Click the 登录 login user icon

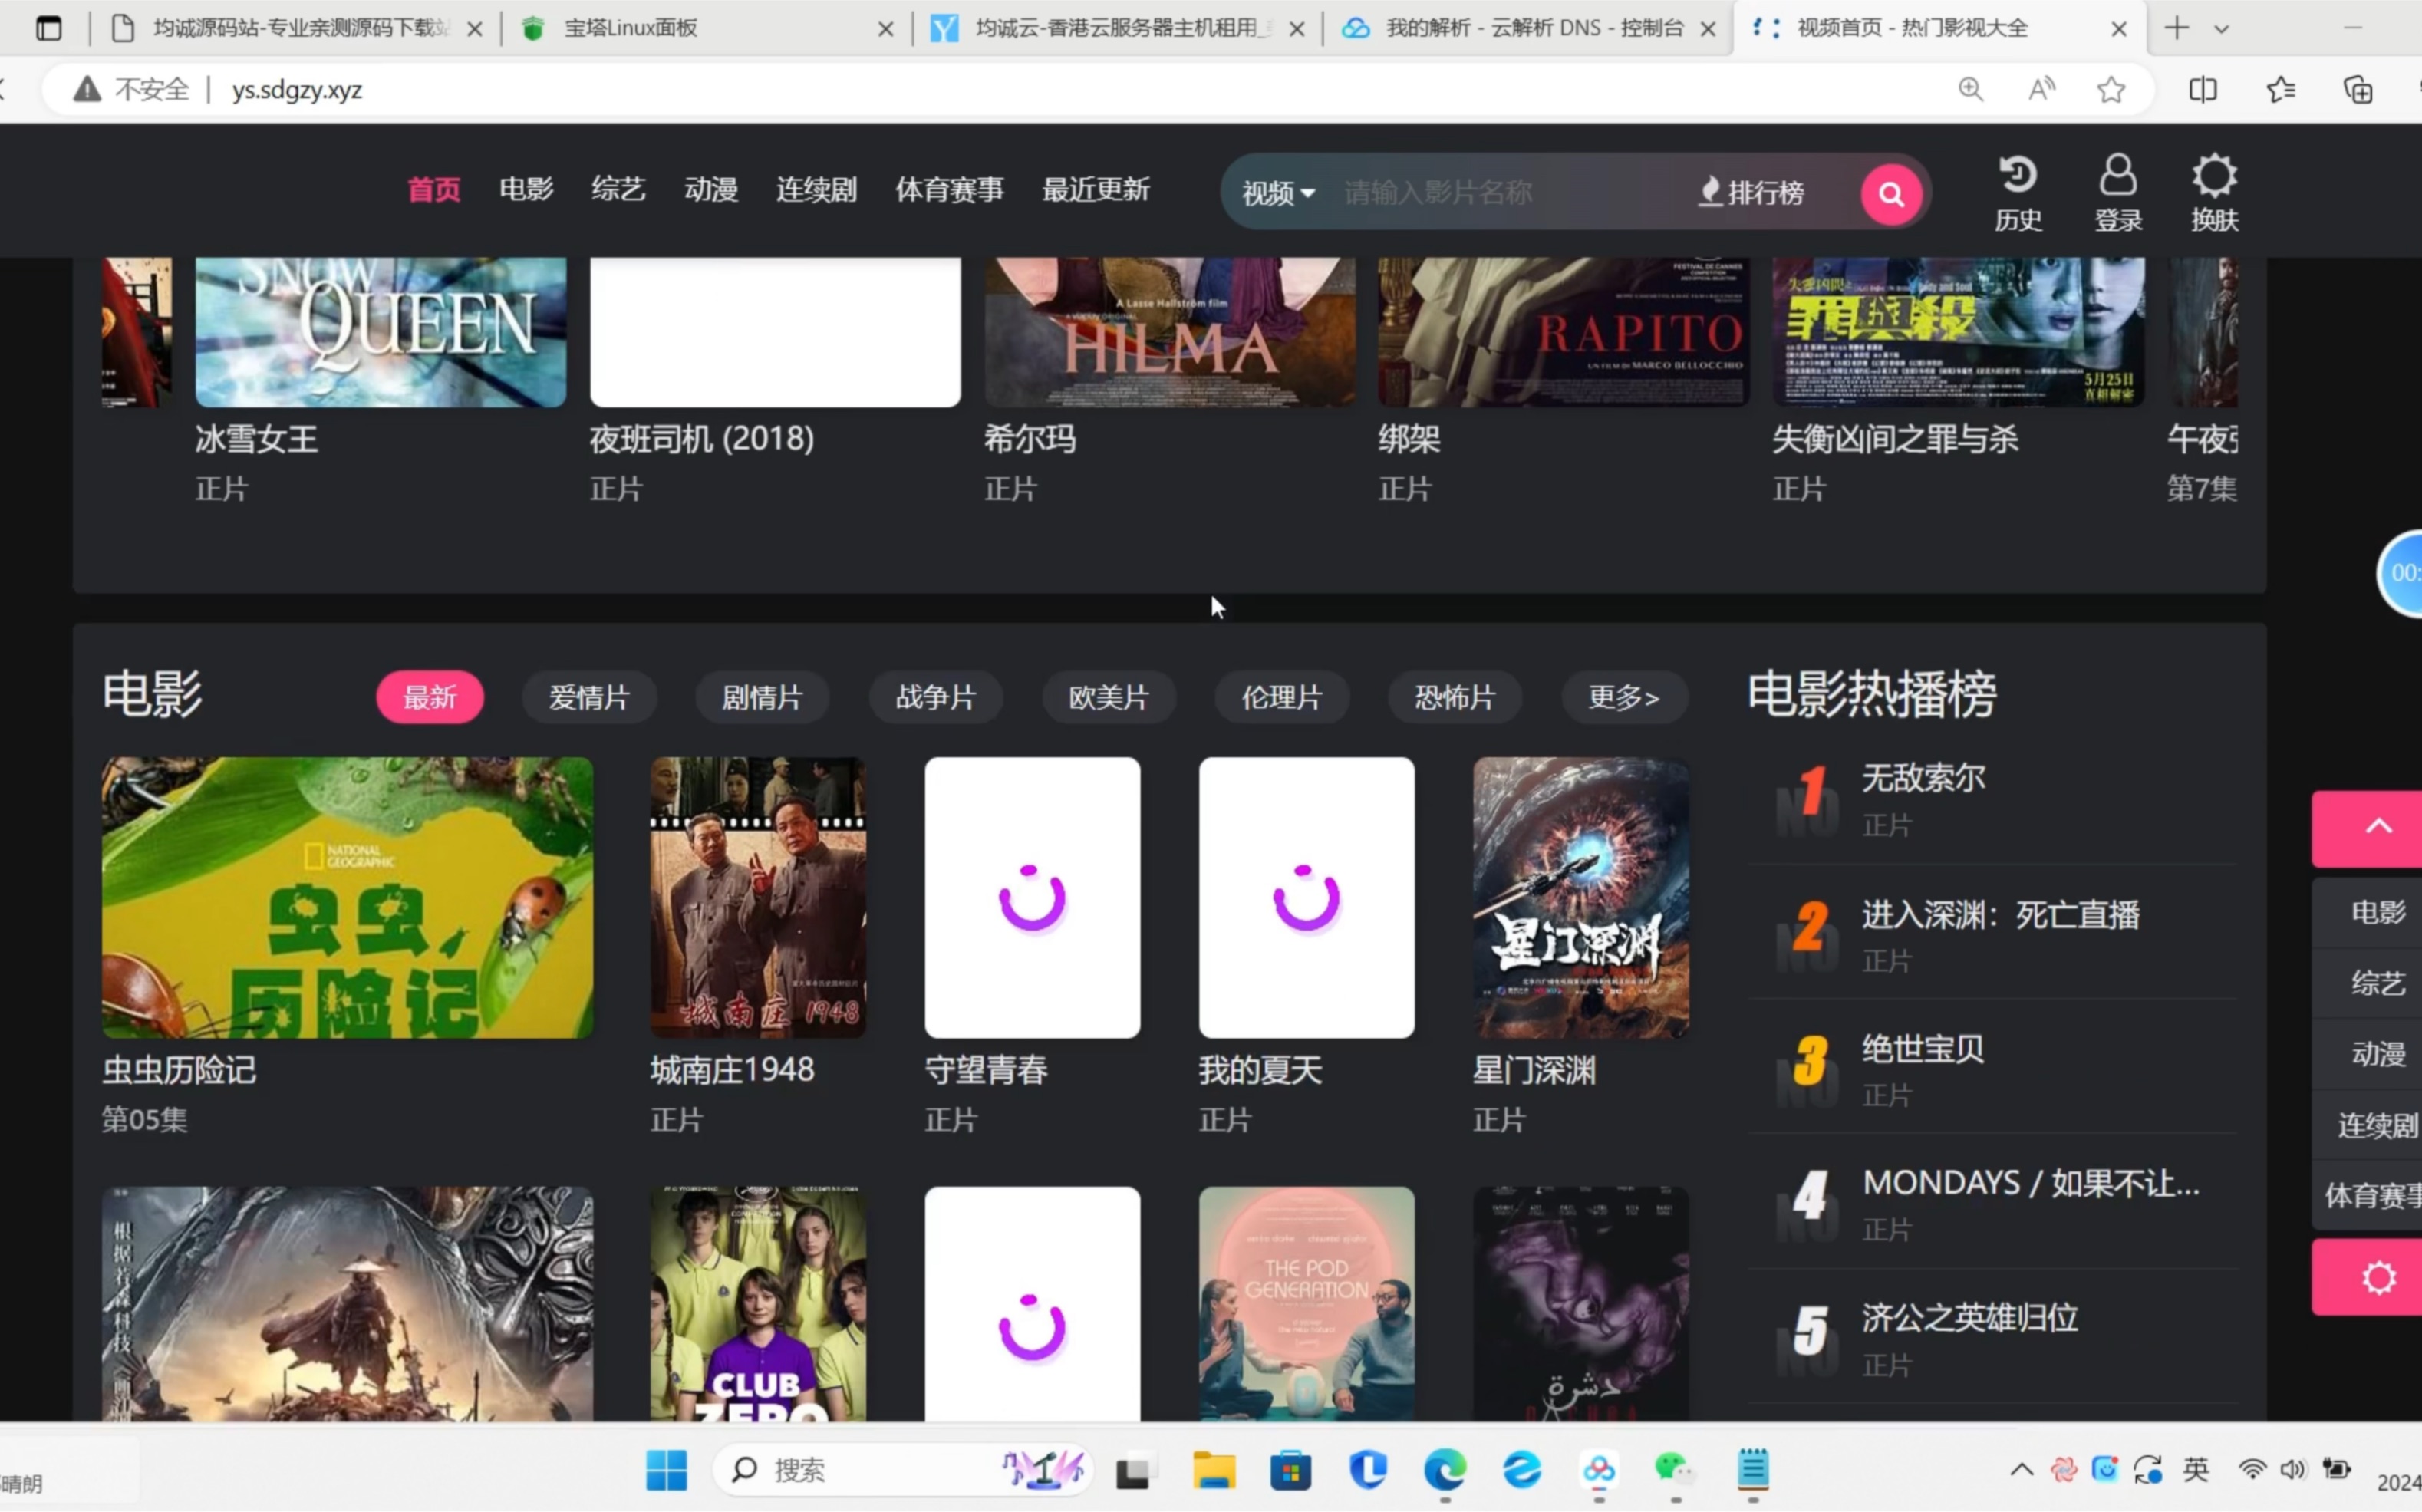[2118, 193]
